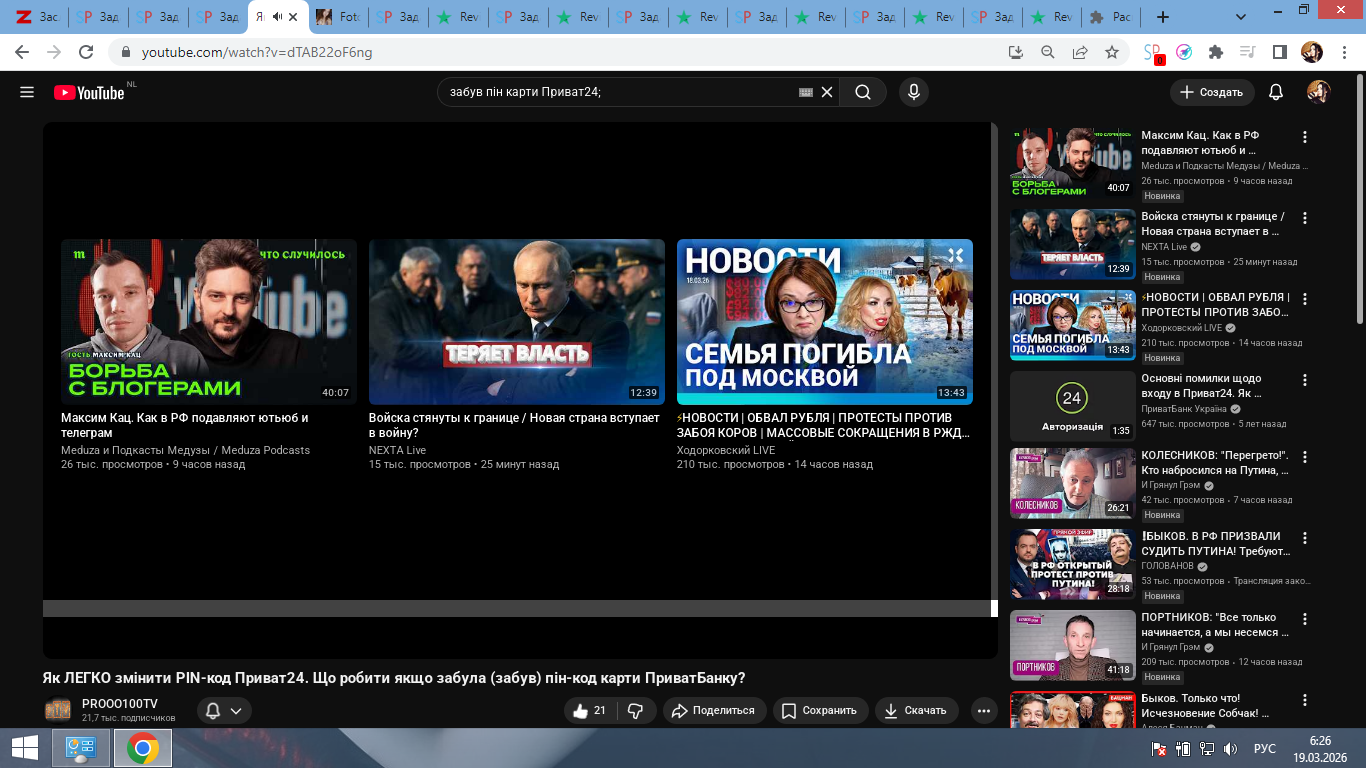Open the YouTube notifications bell

[1275, 92]
